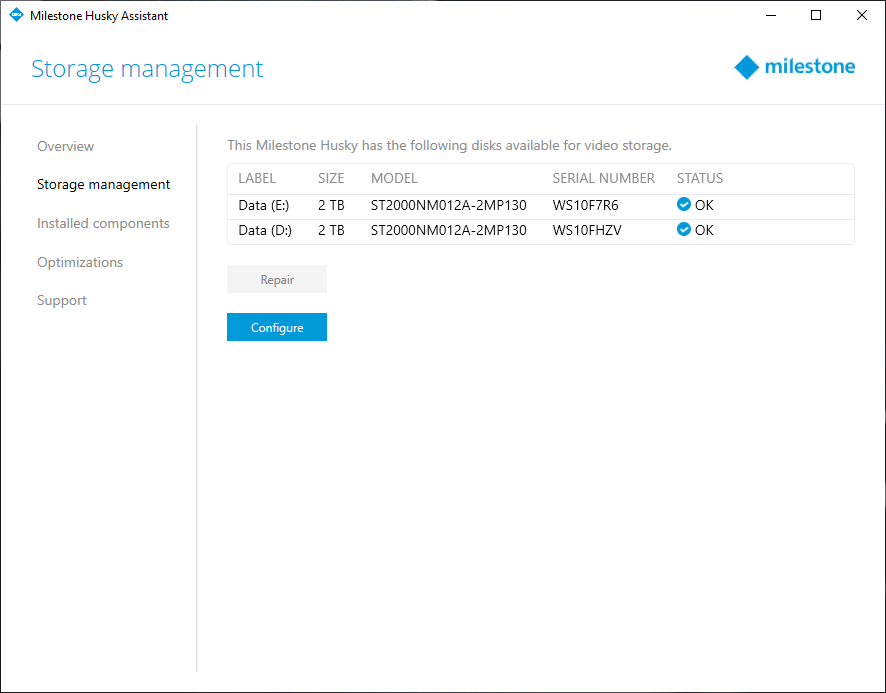Click the STATUS column header
886x693 pixels.
700,179
